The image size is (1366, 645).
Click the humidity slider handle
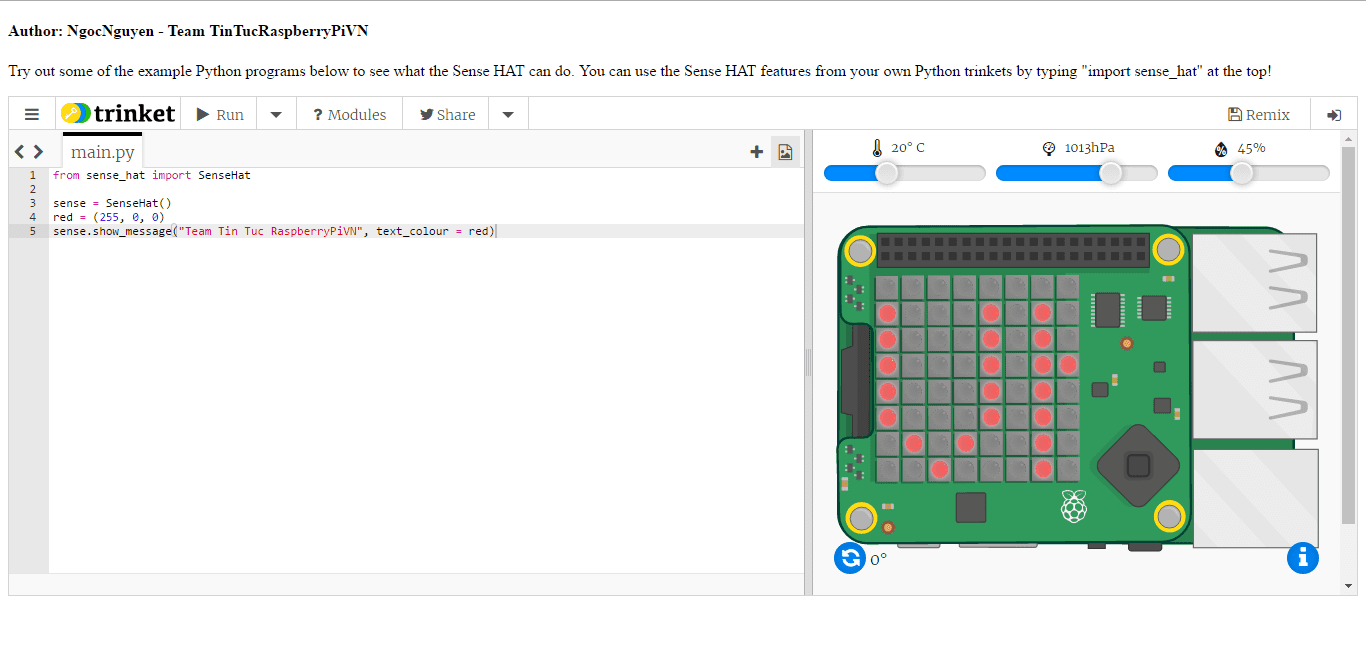coord(1241,173)
